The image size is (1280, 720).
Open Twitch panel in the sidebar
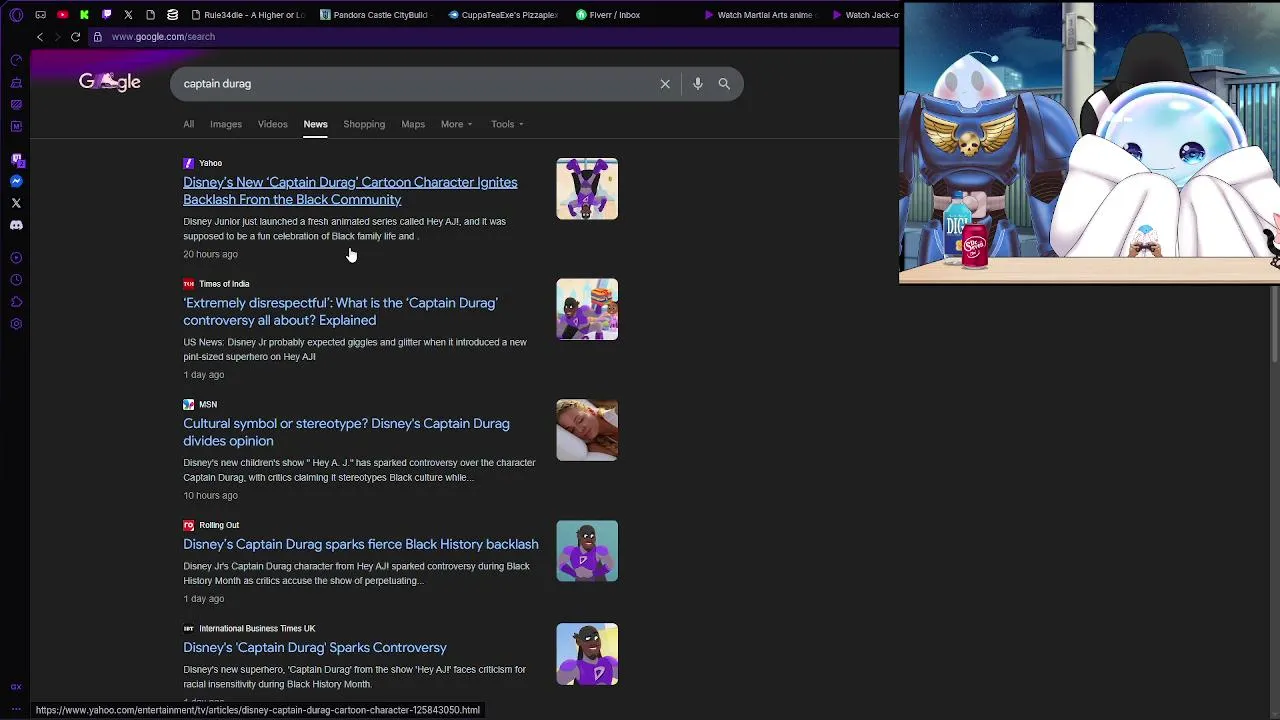point(16,159)
